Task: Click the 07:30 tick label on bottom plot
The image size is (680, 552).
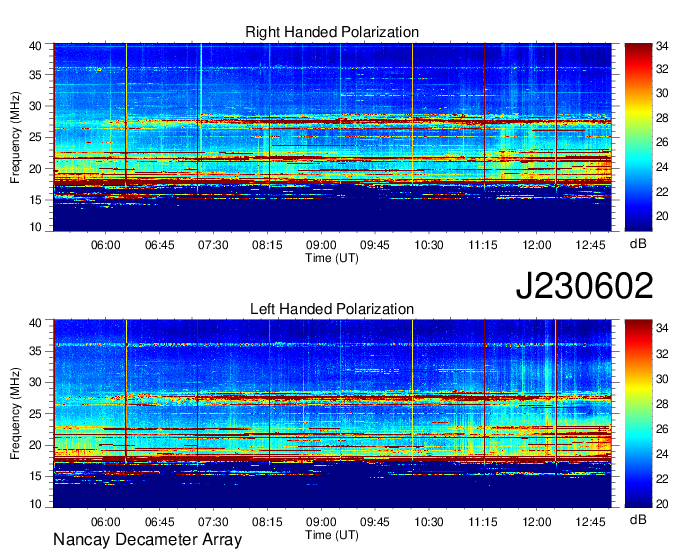Action: [x=213, y=522]
